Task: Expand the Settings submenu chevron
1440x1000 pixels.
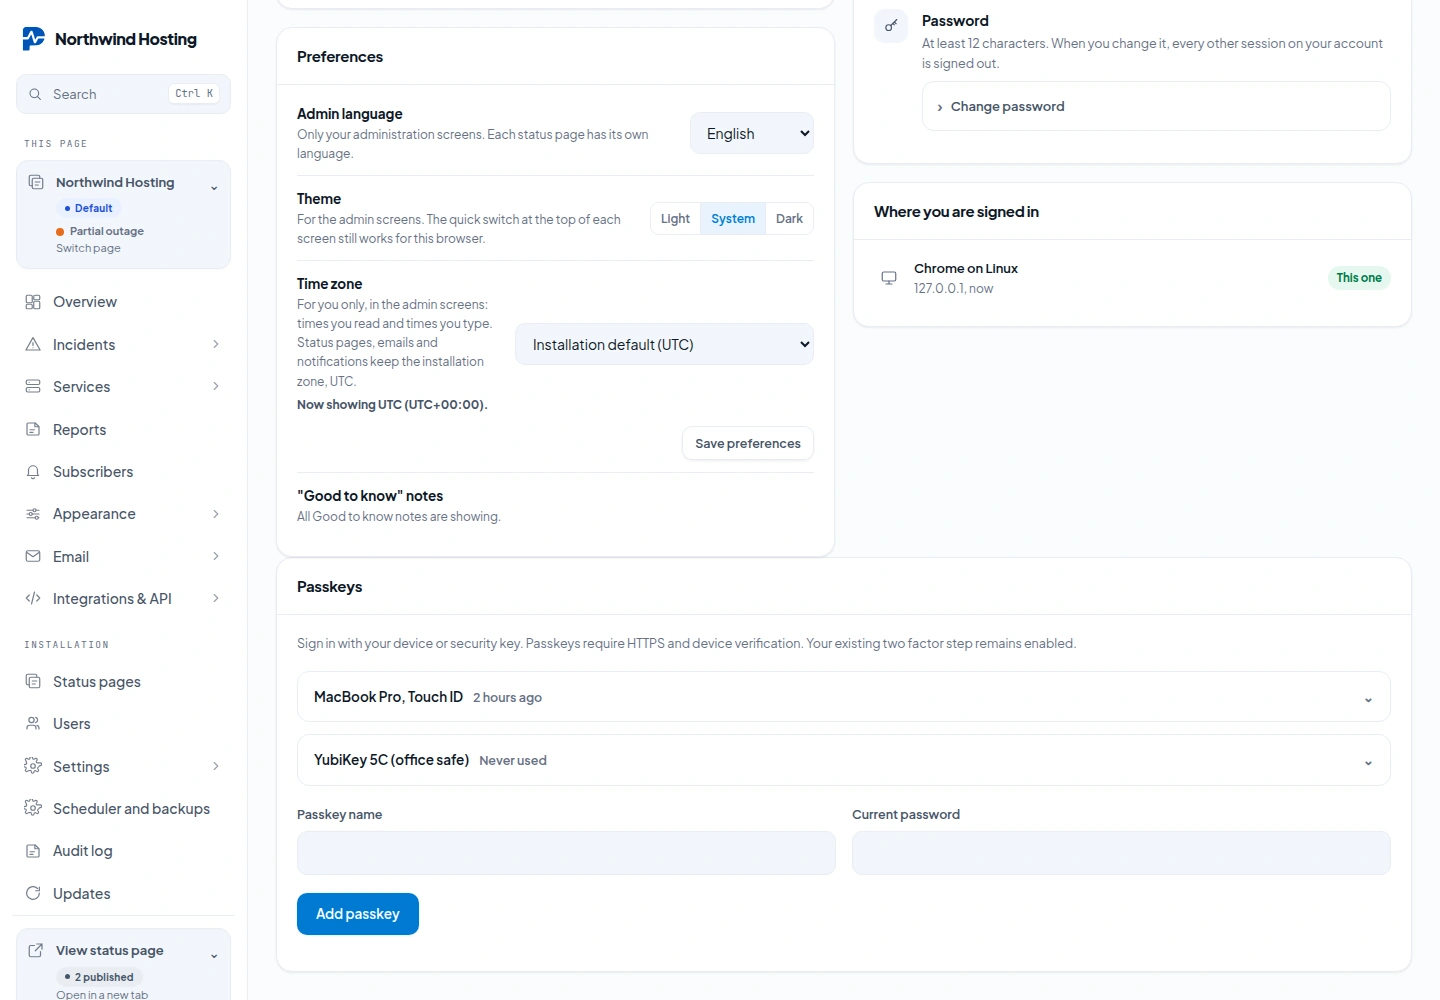Action: click(x=216, y=766)
